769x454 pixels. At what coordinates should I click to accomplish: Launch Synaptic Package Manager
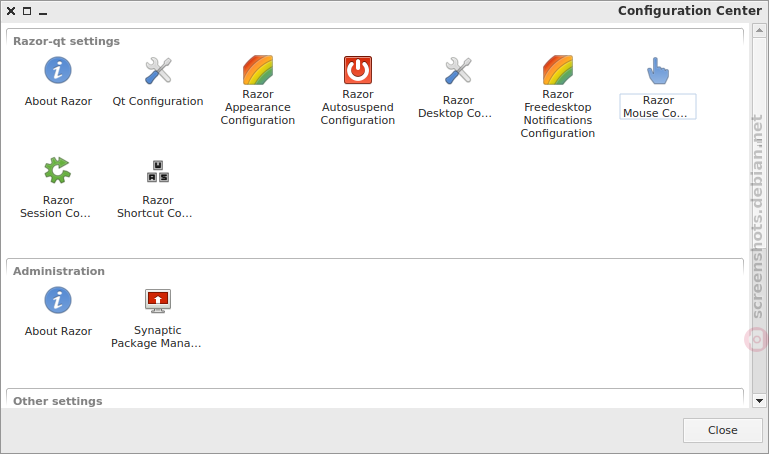coord(158,300)
